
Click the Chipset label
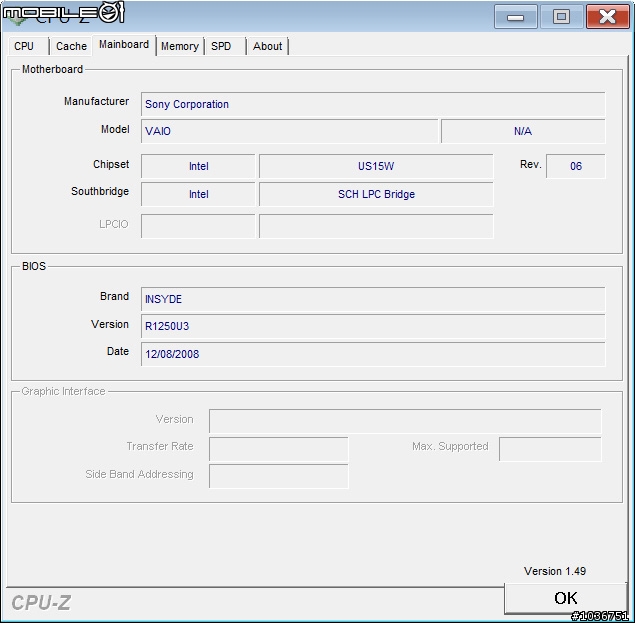(111, 164)
